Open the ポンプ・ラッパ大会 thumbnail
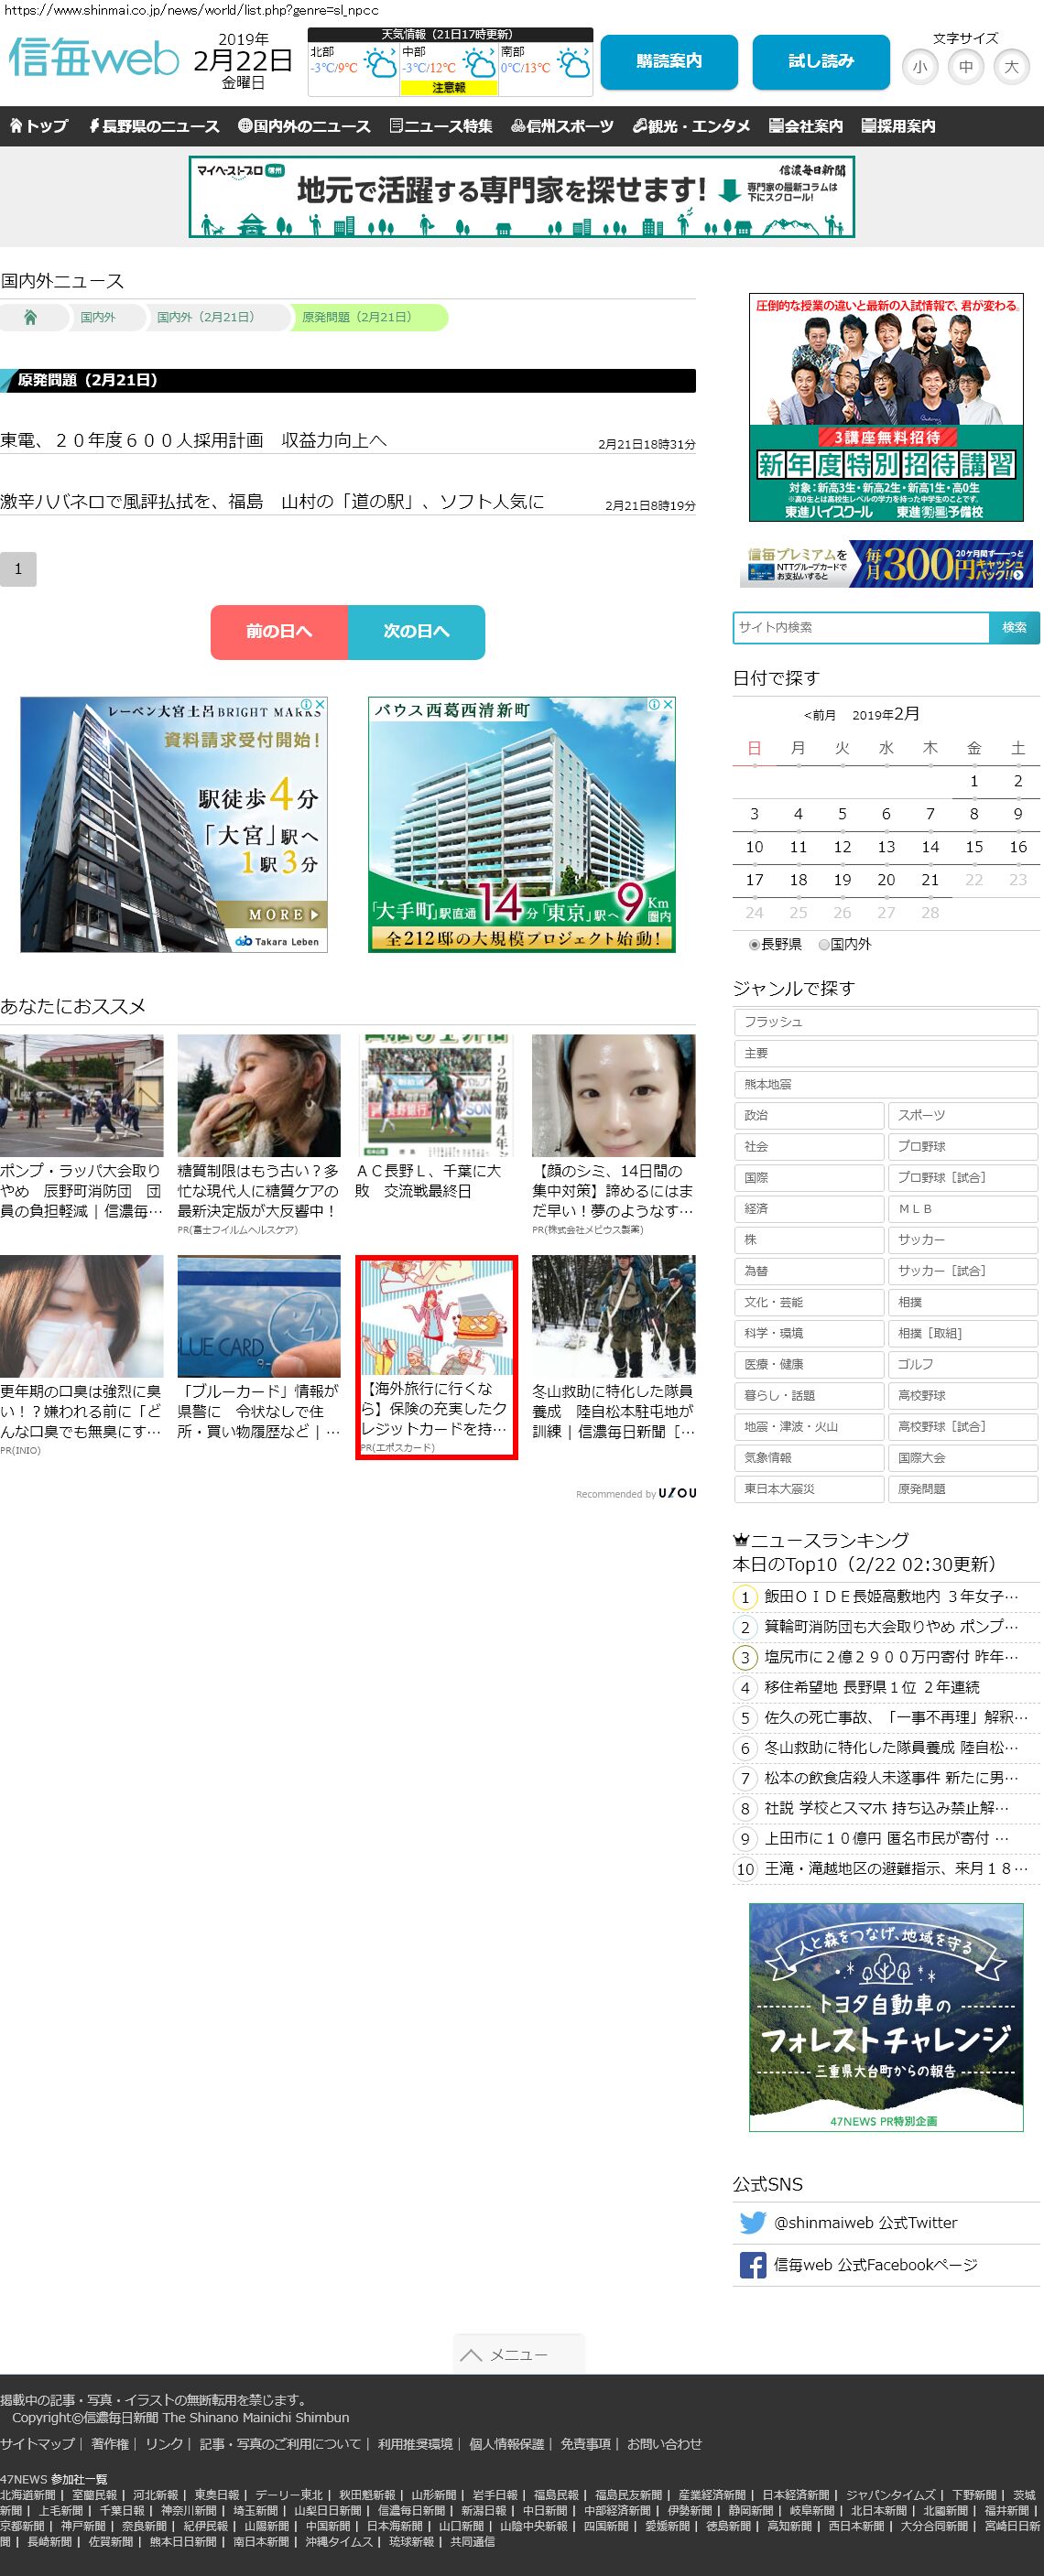The width and height of the screenshot is (1044, 2576). (x=81, y=1096)
